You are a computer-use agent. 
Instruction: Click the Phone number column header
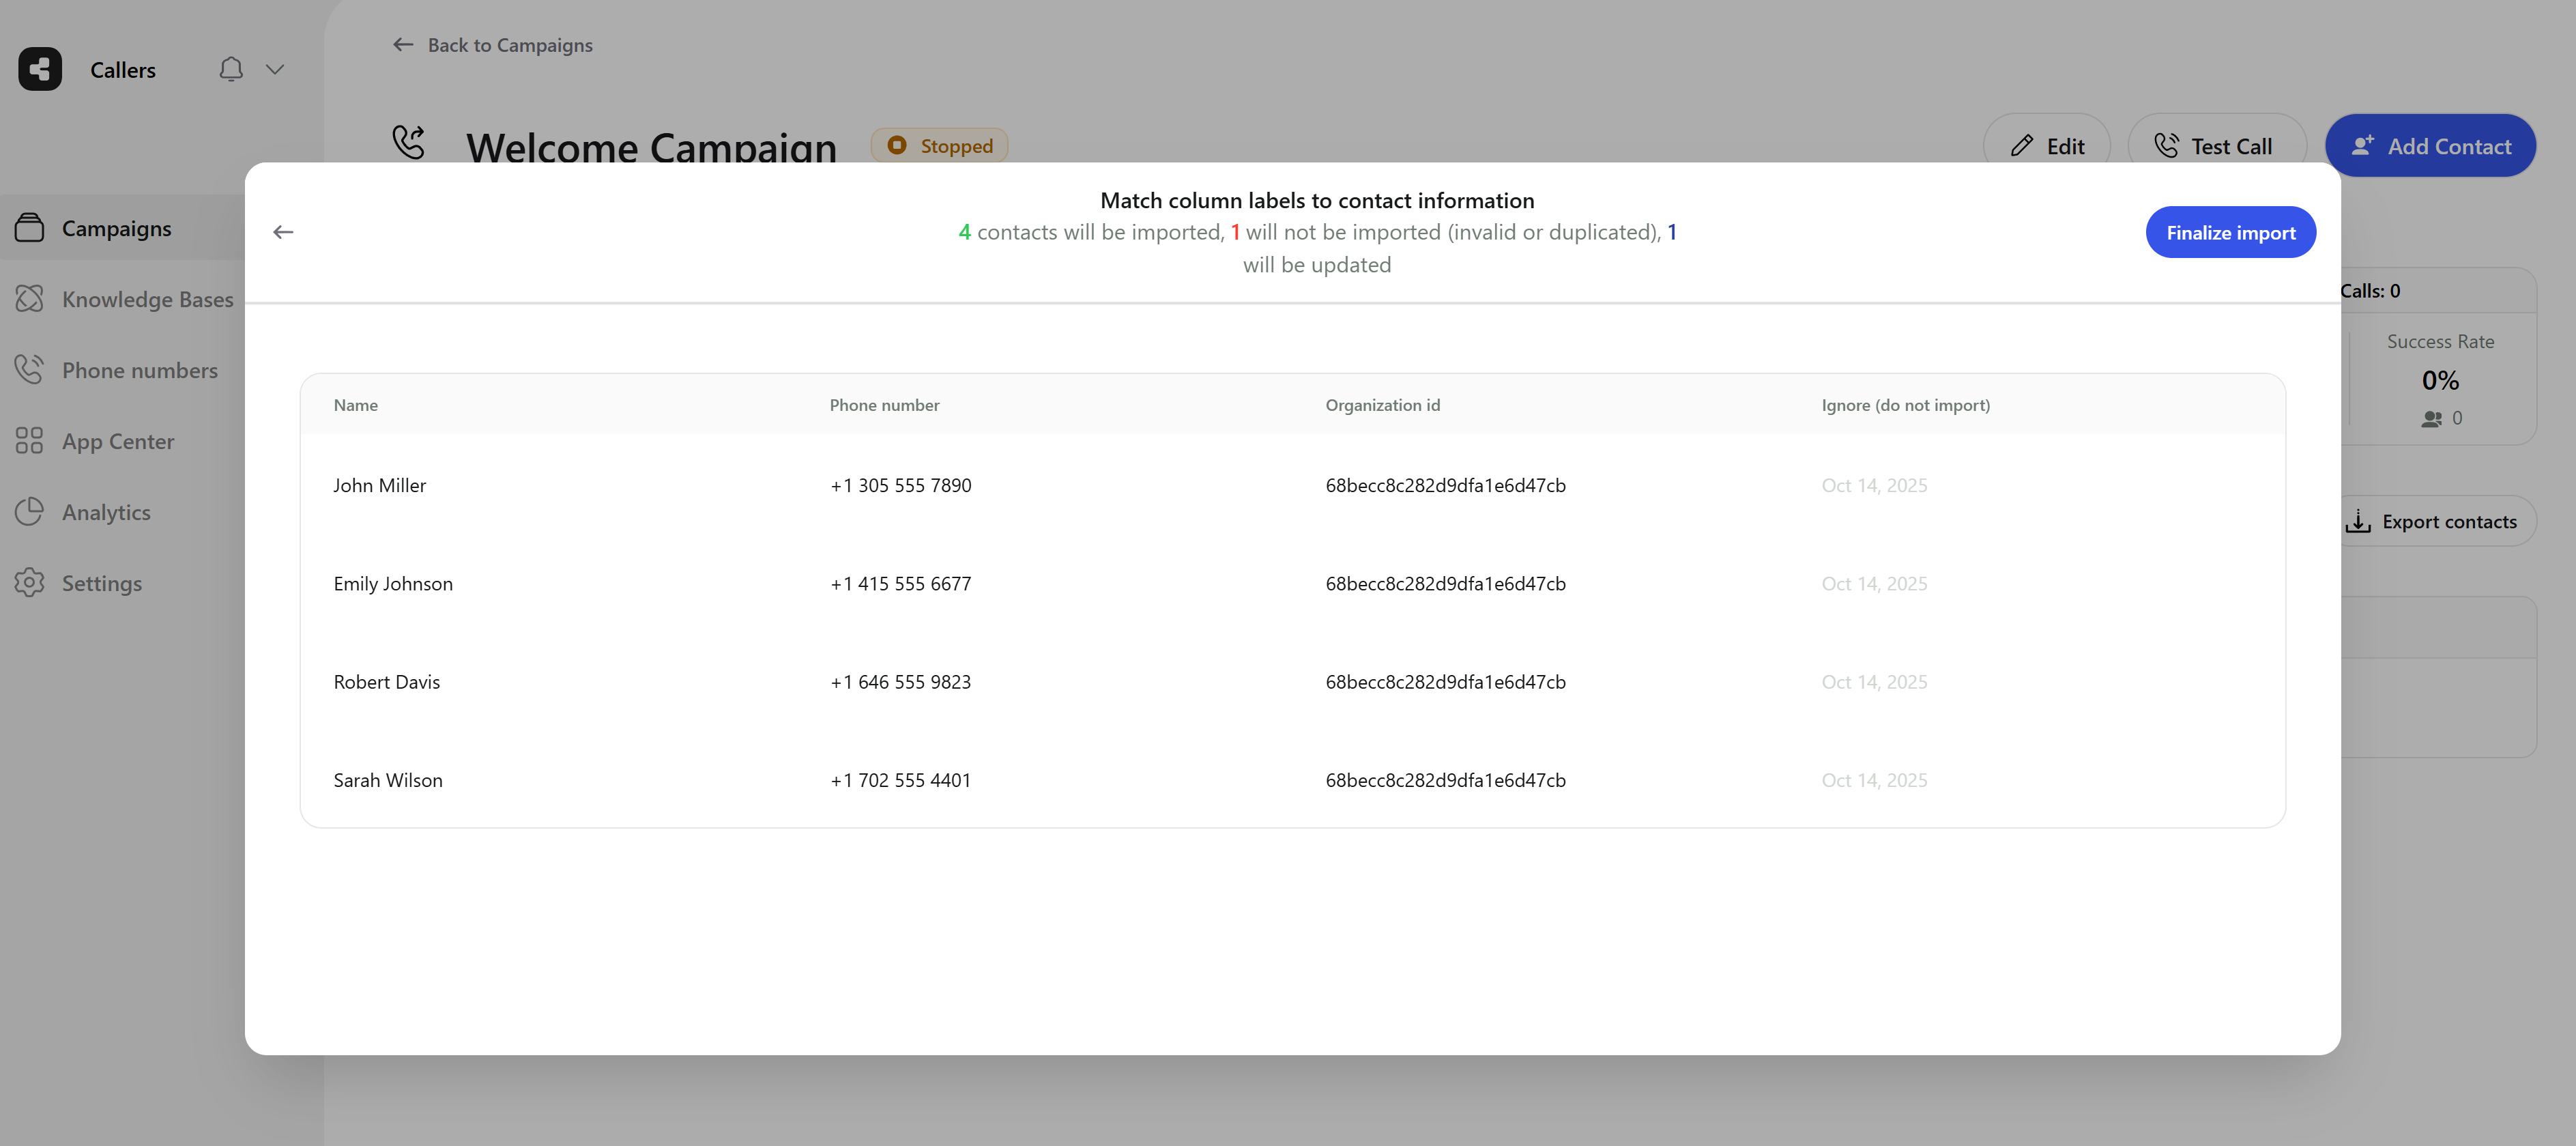884,405
